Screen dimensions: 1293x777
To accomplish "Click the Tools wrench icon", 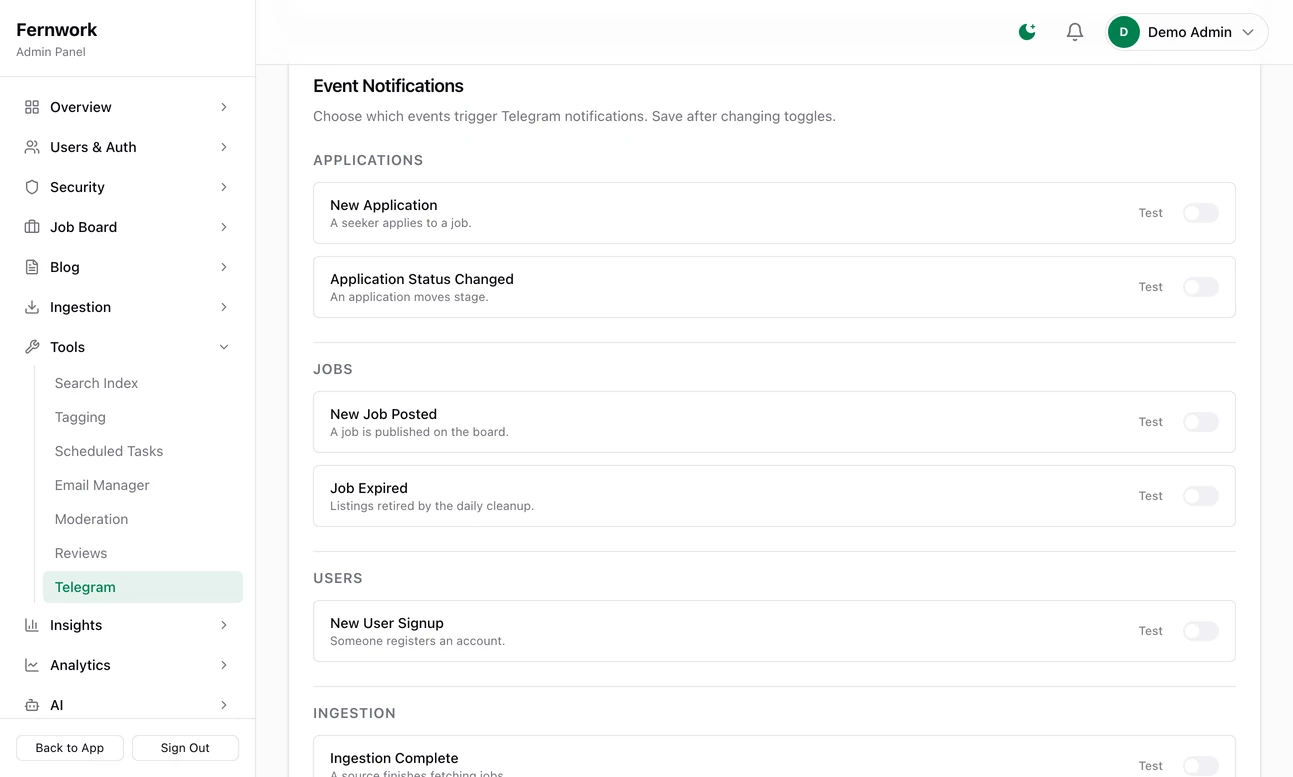I will pyautogui.click(x=32, y=347).
